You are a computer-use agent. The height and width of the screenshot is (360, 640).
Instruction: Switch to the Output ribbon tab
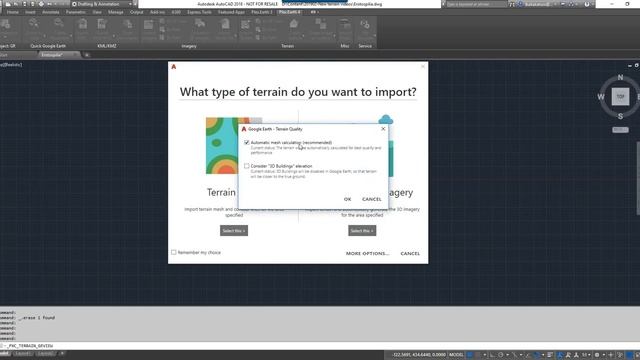click(x=137, y=12)
